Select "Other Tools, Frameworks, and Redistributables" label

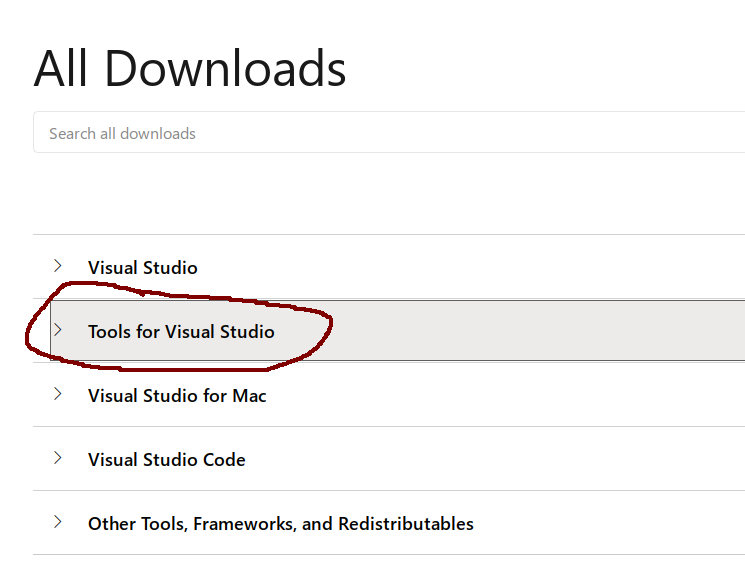(x=281, y=524)
